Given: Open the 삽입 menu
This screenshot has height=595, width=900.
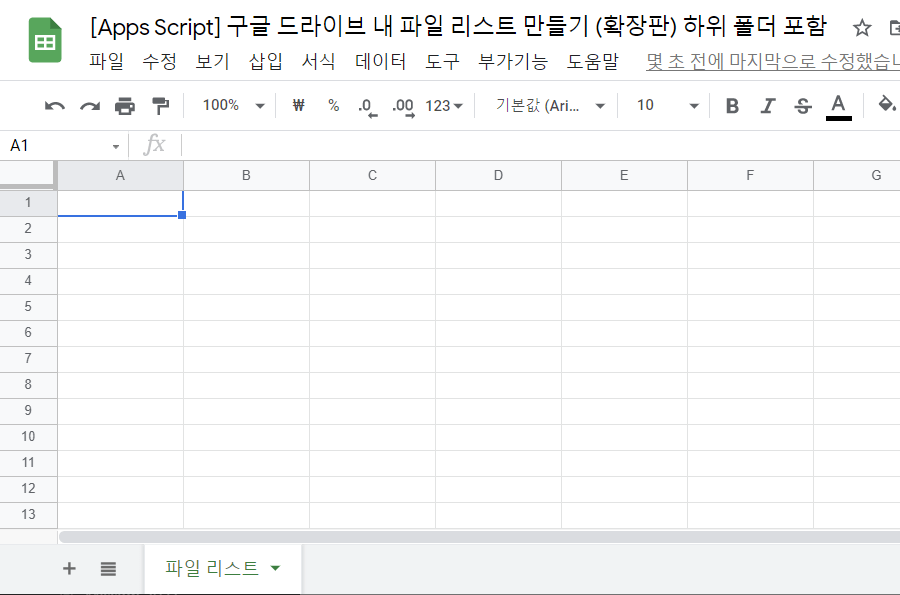Looking at the screenshot, I should [266, 62].
